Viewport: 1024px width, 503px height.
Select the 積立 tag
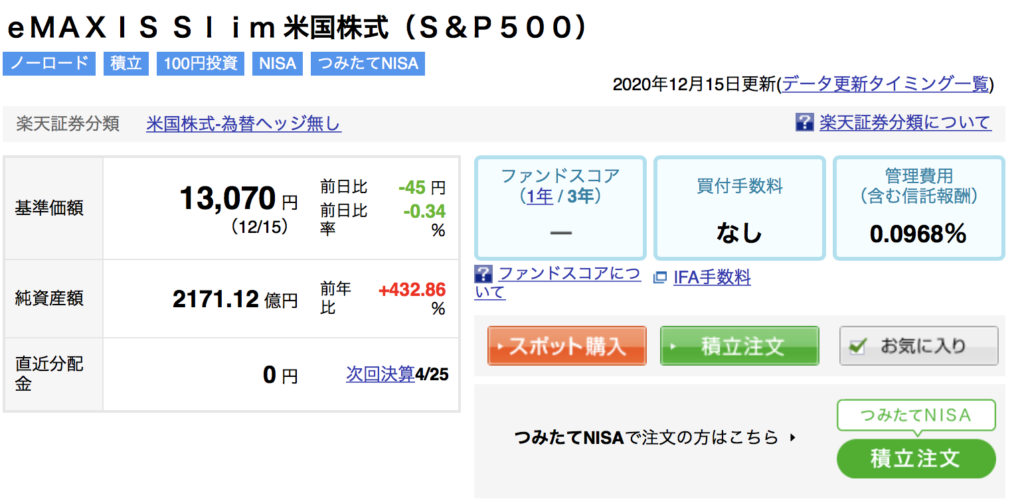[126, 64]
